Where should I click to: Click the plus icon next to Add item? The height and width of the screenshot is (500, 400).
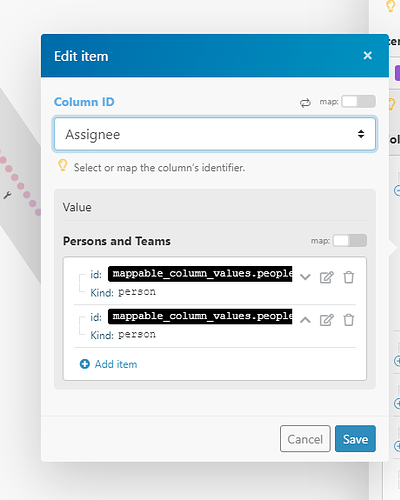point(85,364)
